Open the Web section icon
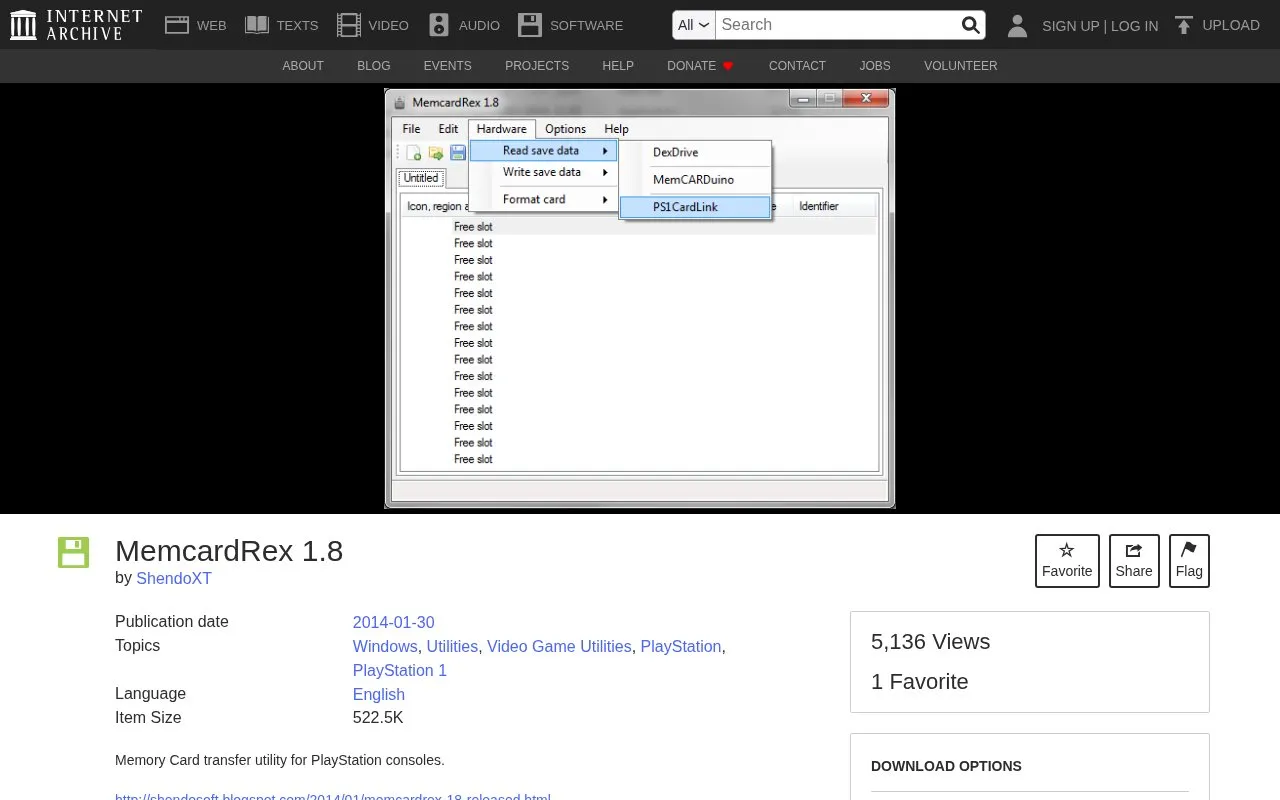Viewport: 1280px width, 800px height. coord(177,25)
